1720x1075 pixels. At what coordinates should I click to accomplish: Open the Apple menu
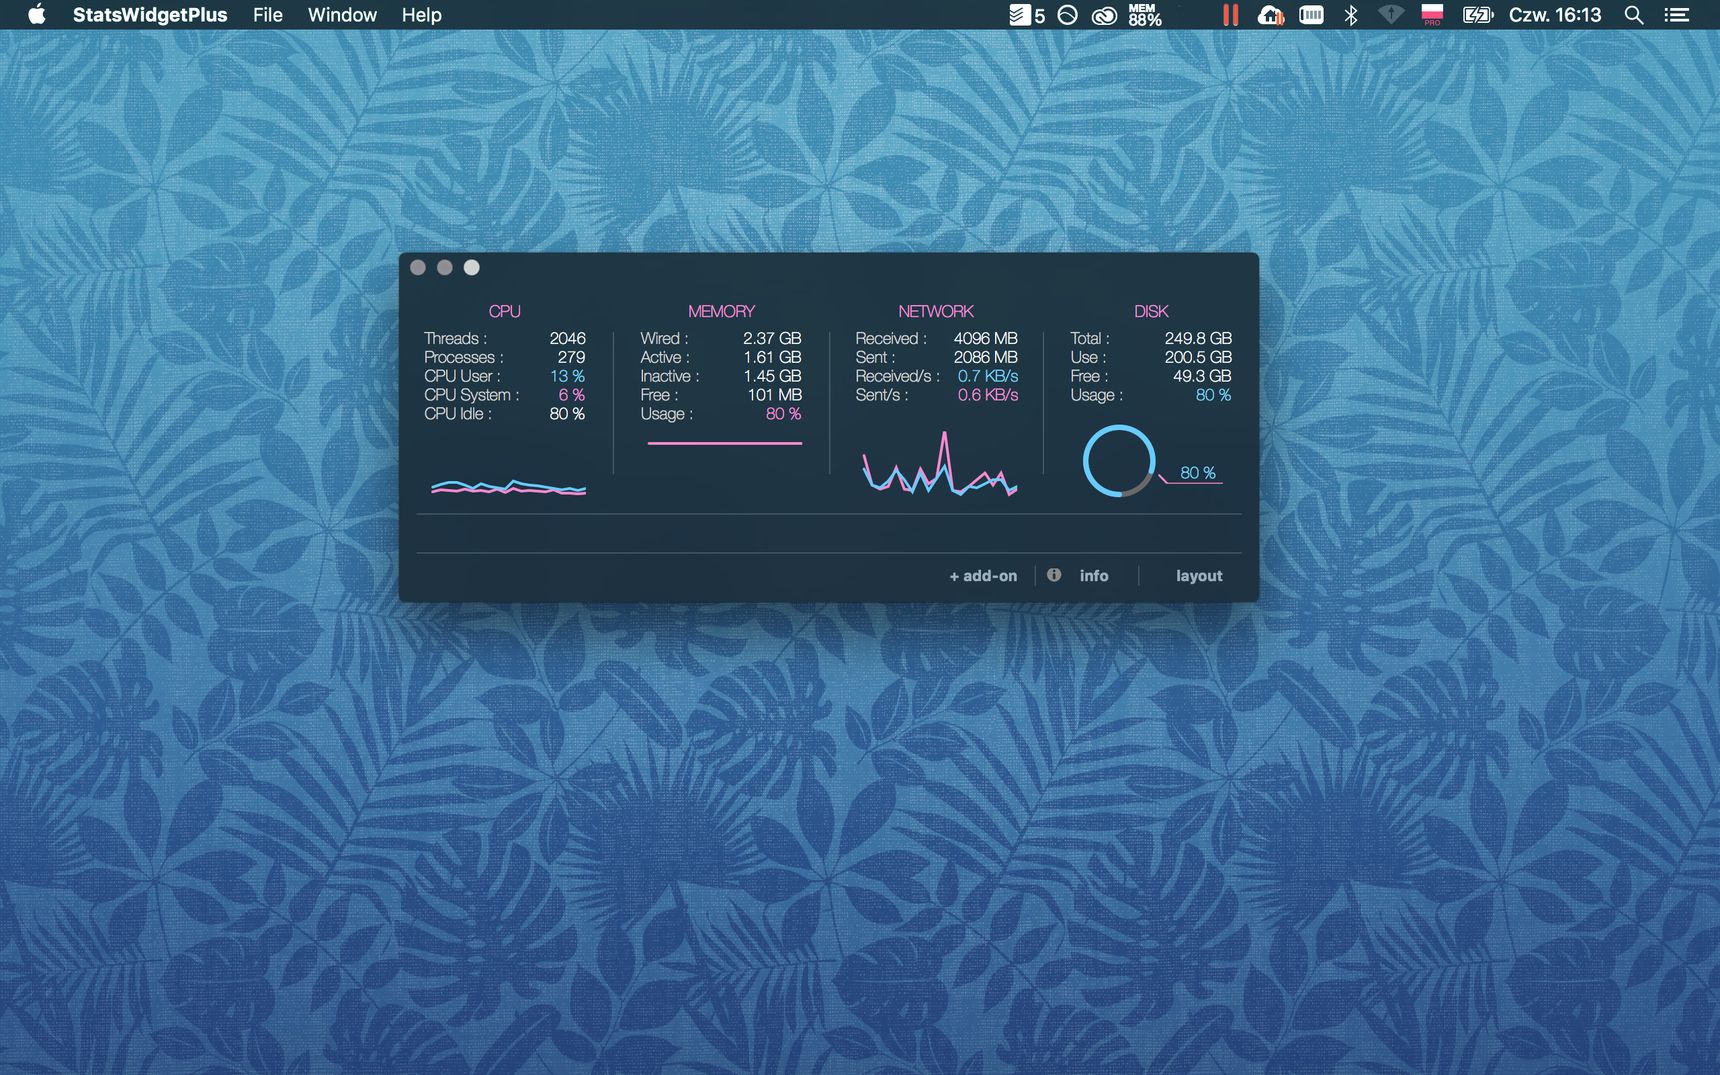click(x=37, y=15)
